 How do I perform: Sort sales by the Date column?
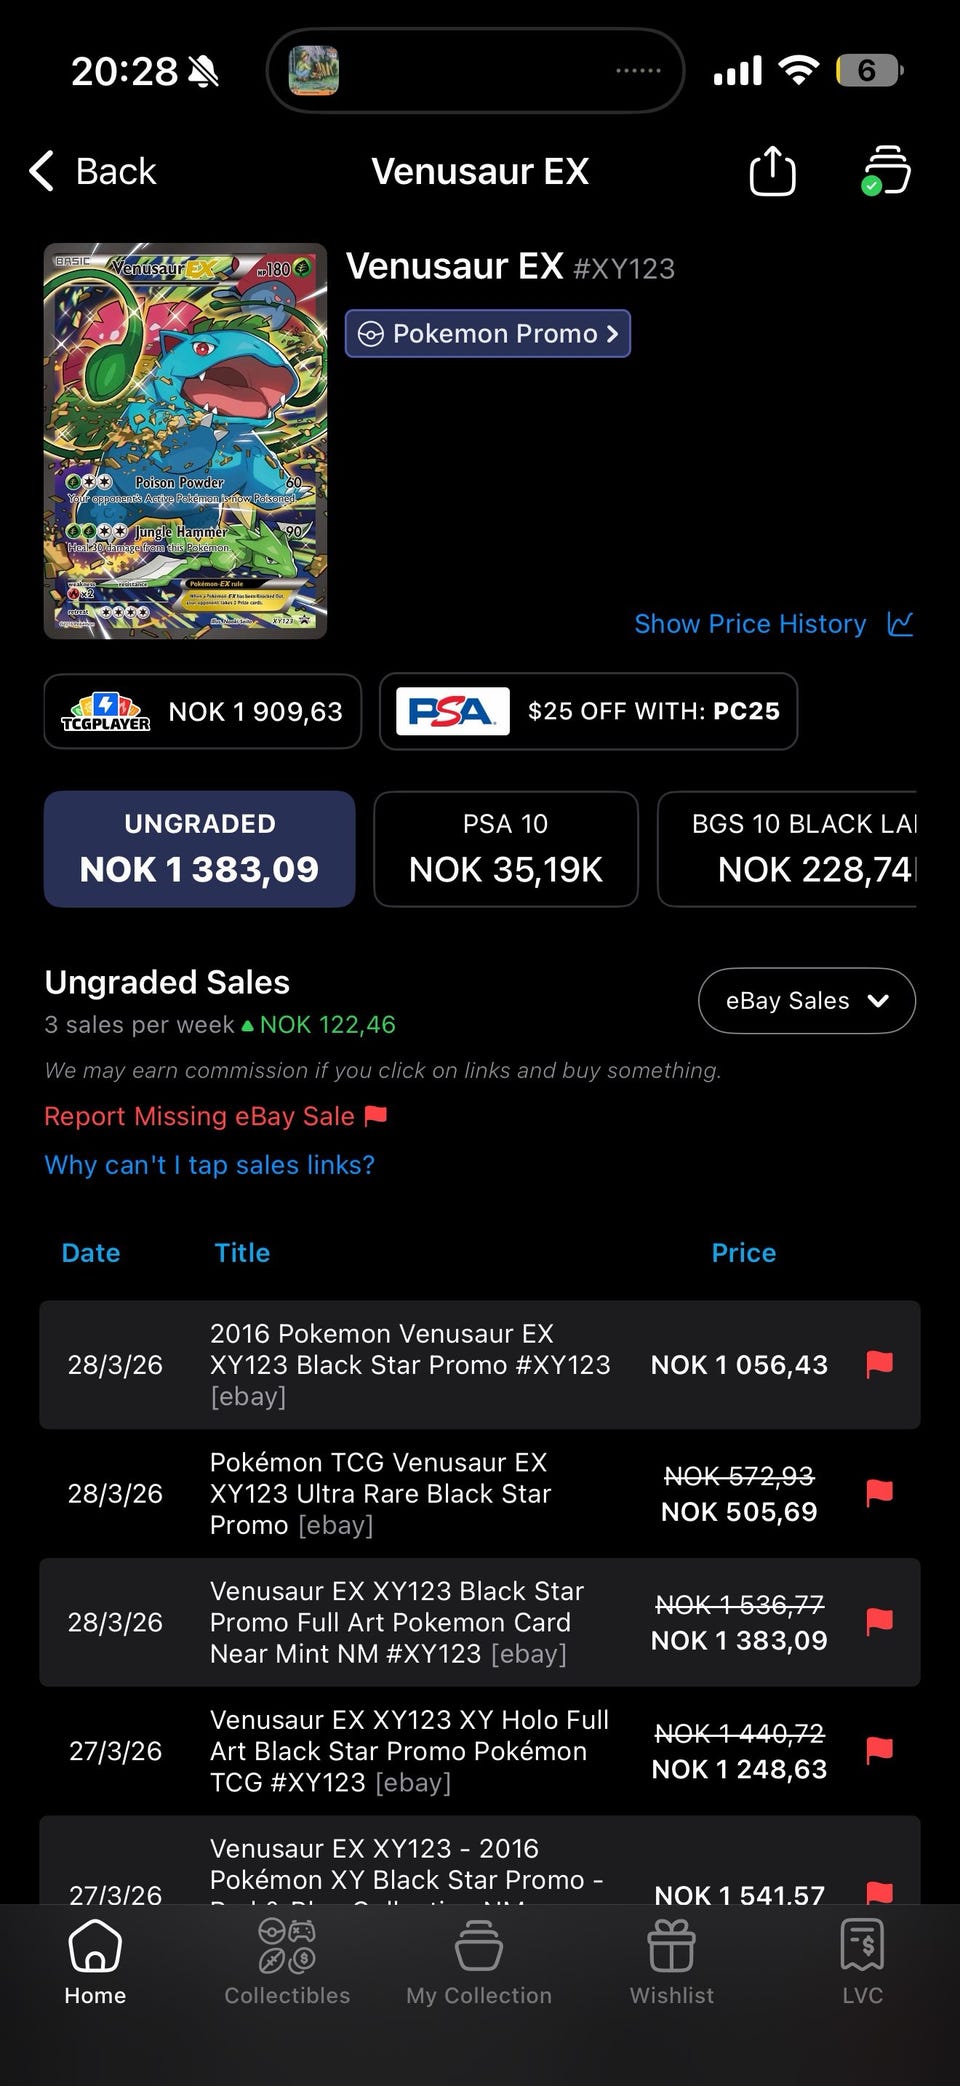point(91,1253)
